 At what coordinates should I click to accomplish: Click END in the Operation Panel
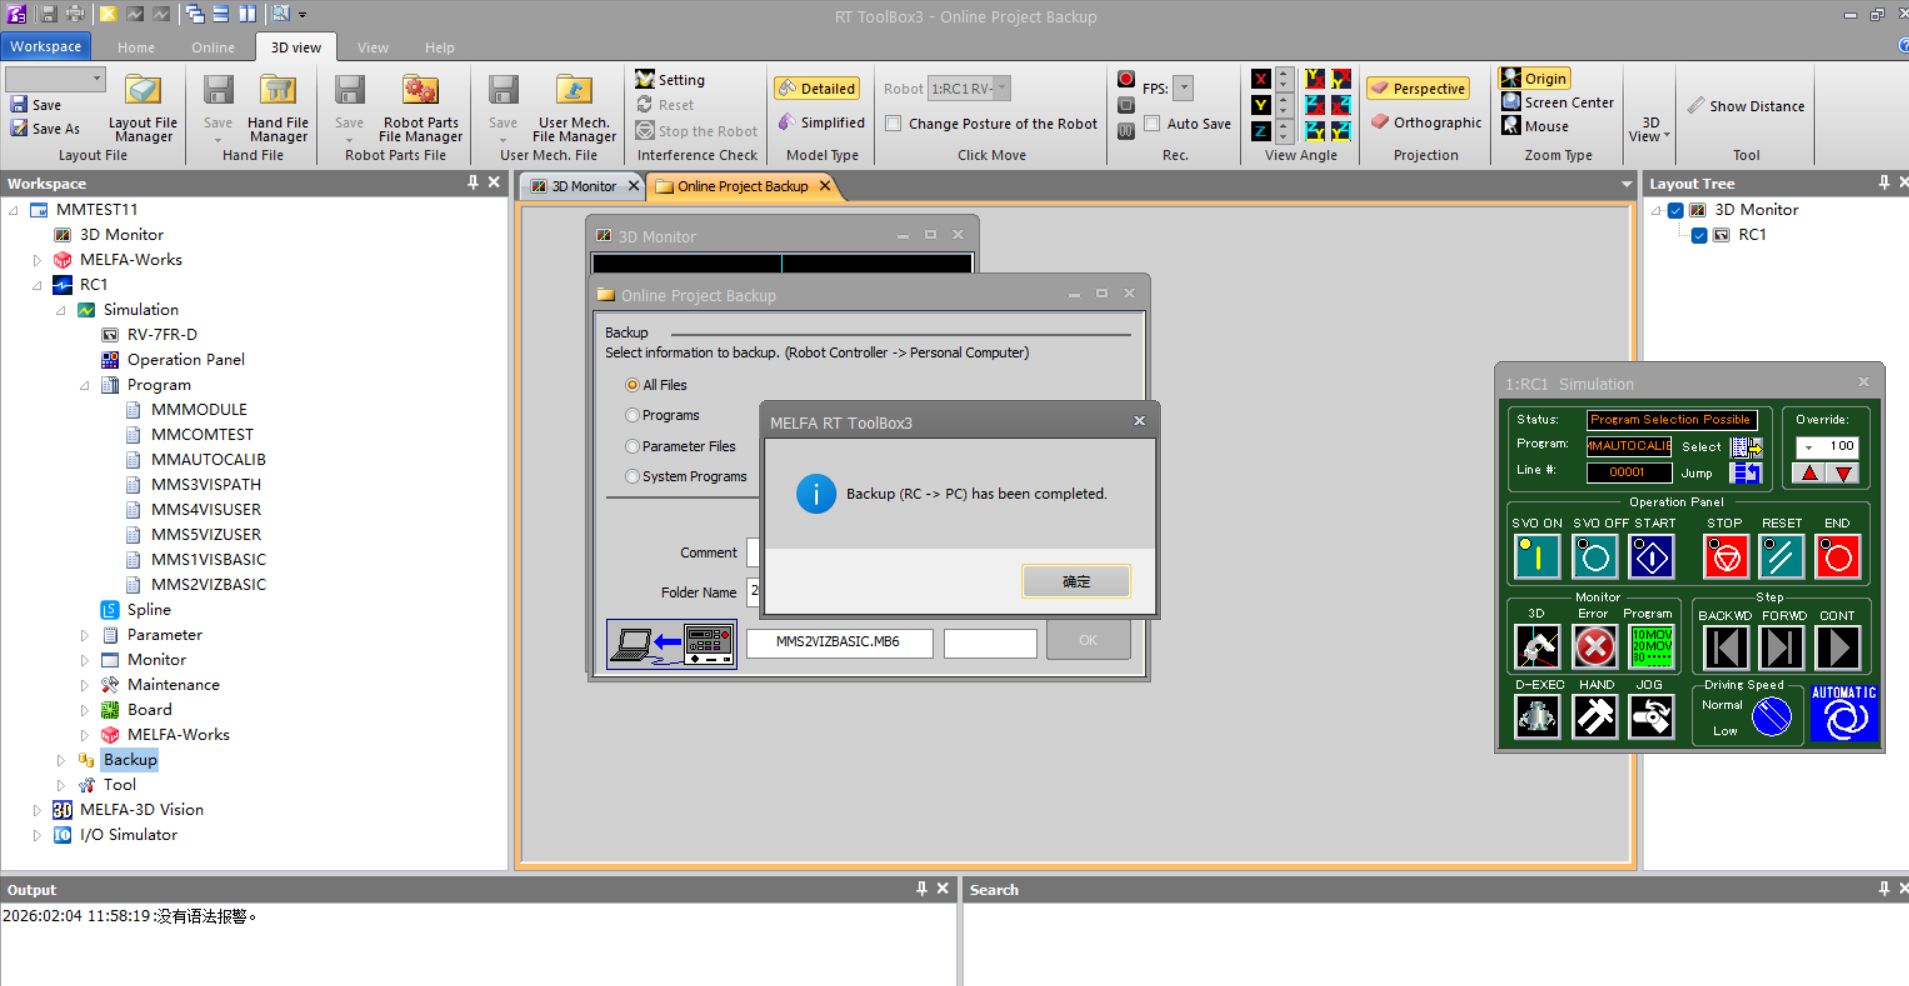point(1837,557)
